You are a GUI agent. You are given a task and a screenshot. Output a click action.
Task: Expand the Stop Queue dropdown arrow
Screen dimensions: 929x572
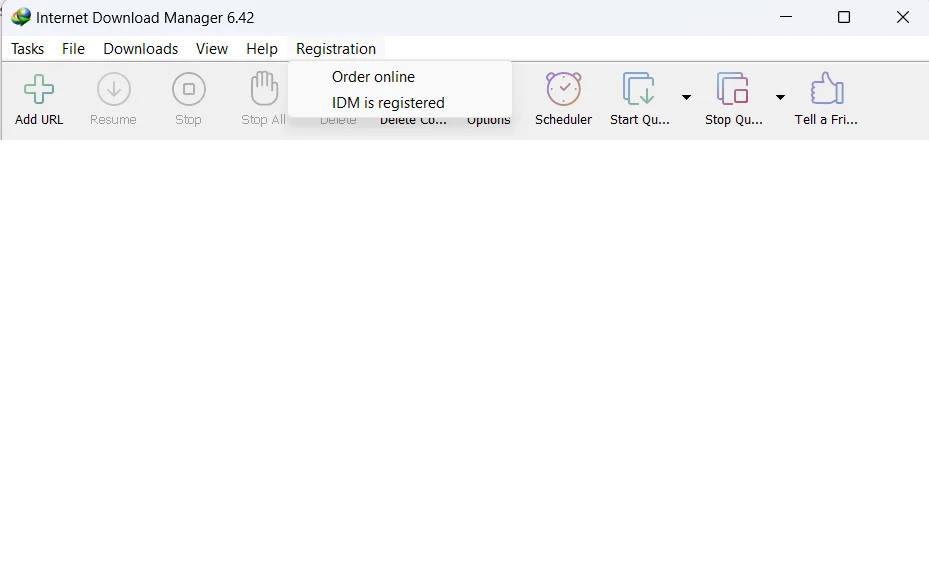[x=780, y=97]
